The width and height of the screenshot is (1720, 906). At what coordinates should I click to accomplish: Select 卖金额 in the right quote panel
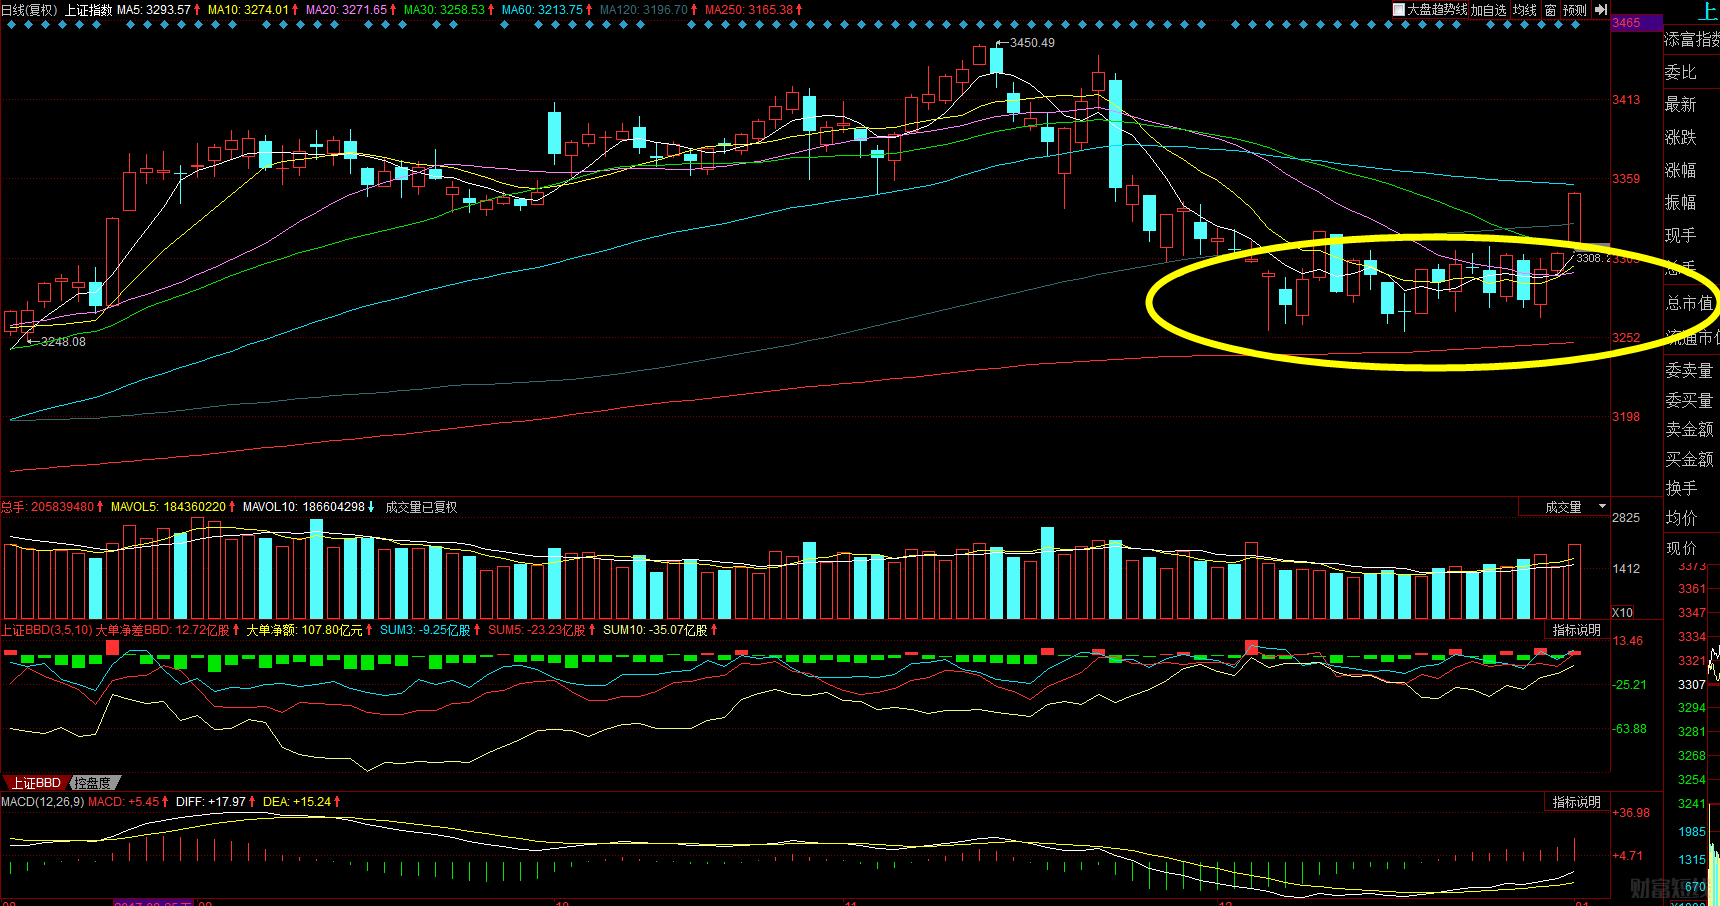tap(1690, 429)
